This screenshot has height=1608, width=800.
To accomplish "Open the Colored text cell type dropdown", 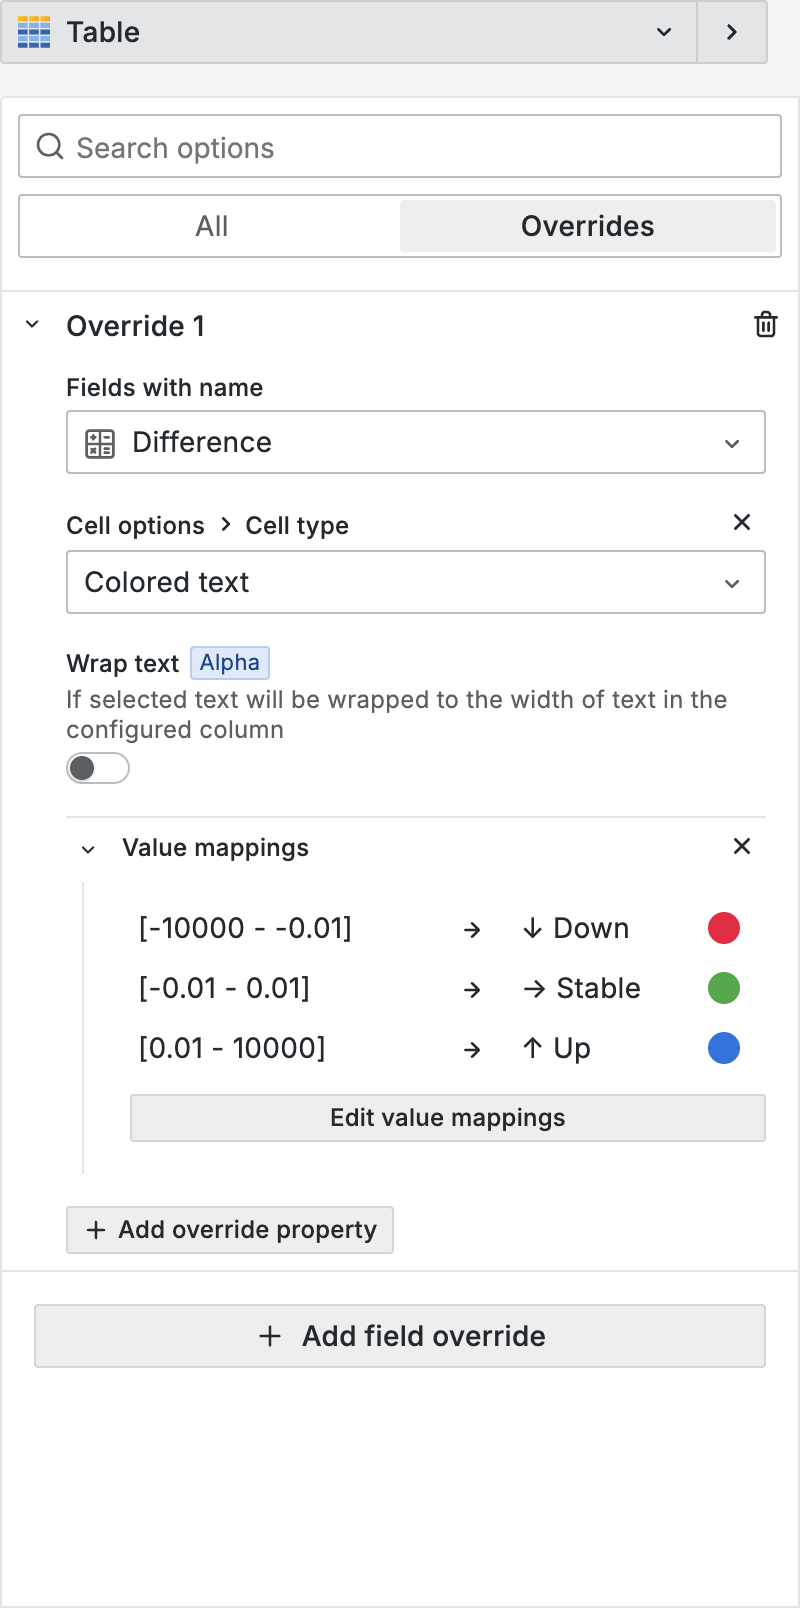I will coord(415,582).
